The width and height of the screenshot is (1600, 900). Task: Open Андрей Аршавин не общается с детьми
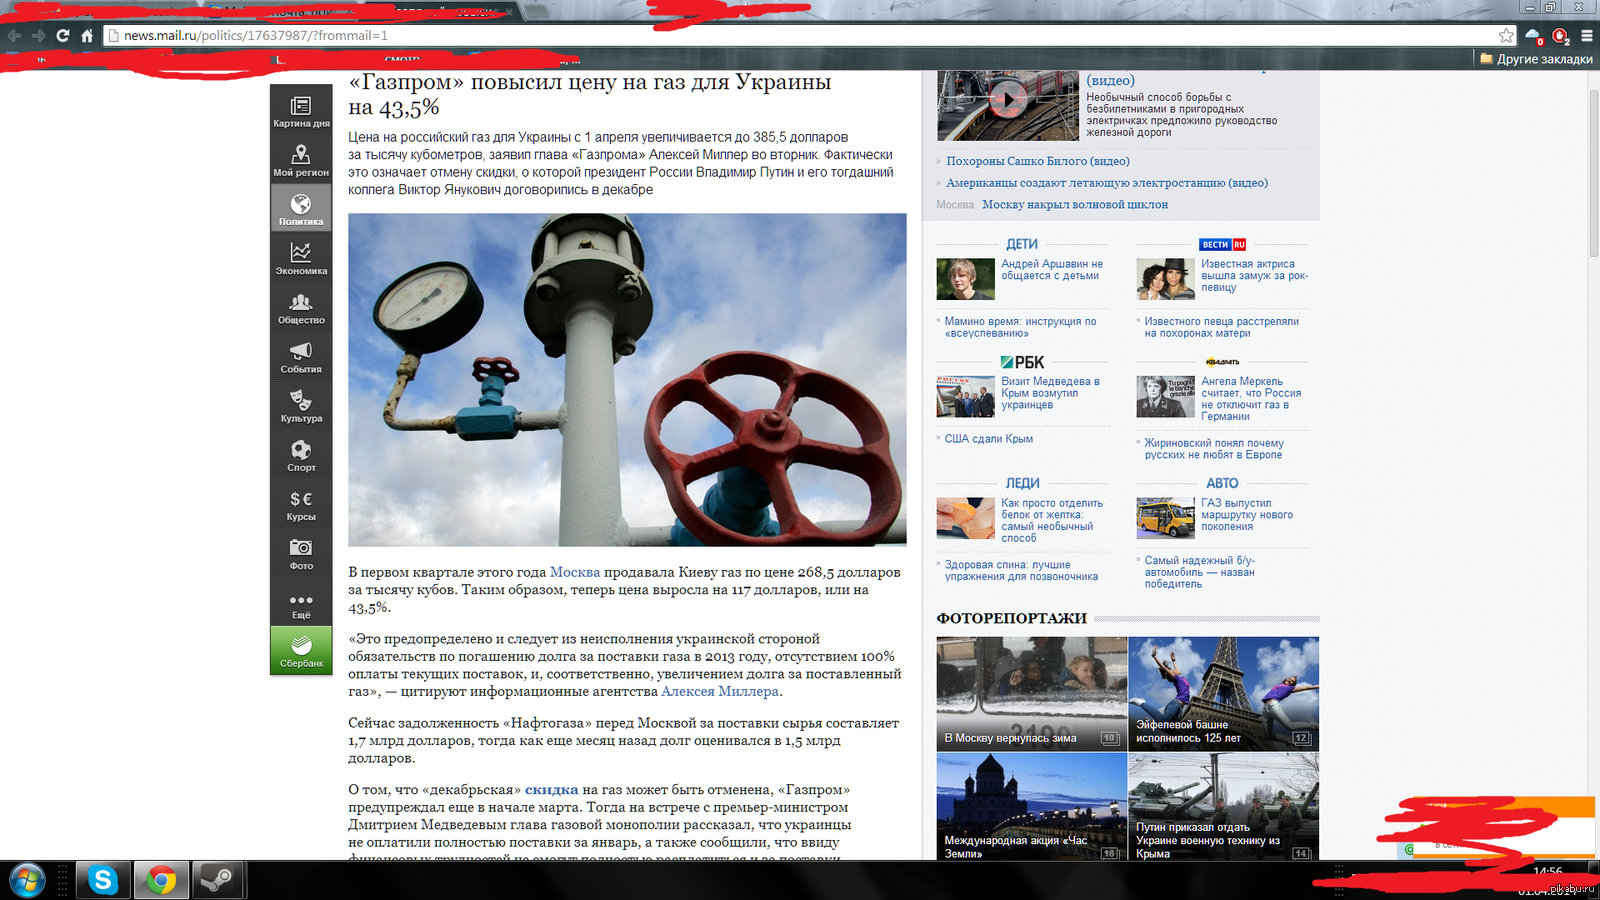click(1052, 270)
